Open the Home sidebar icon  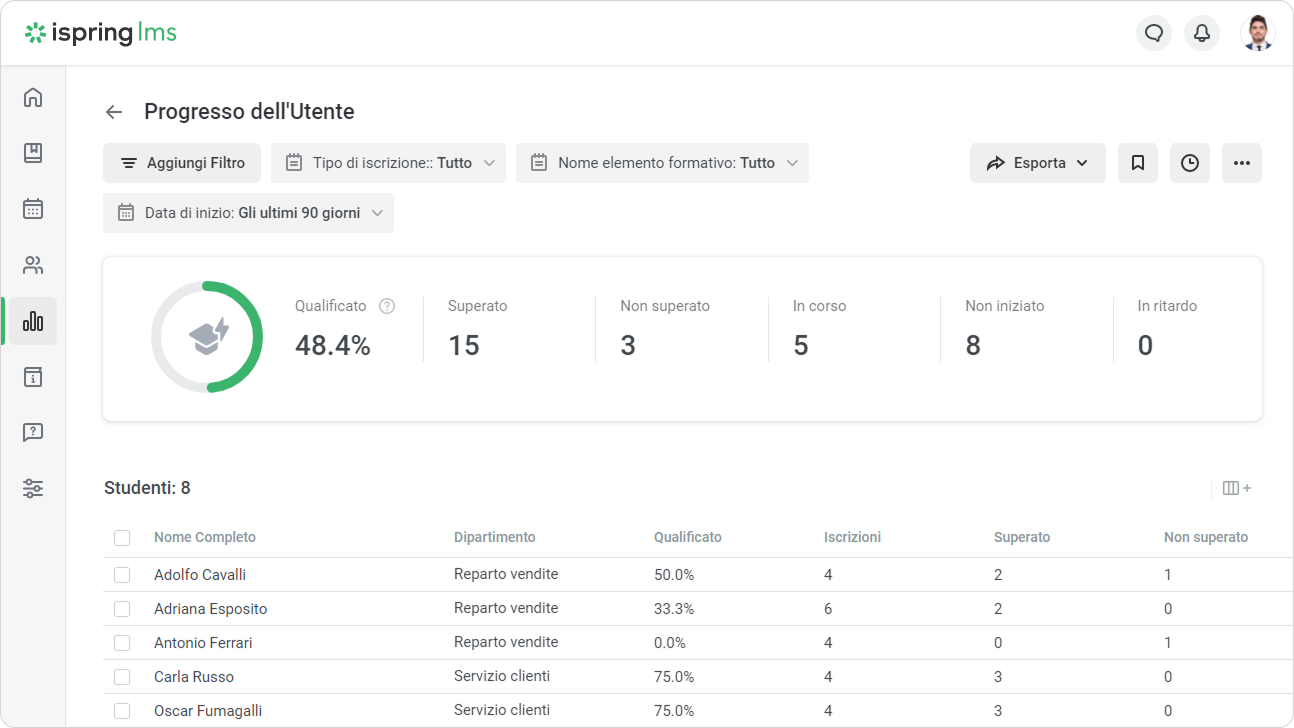33,97
